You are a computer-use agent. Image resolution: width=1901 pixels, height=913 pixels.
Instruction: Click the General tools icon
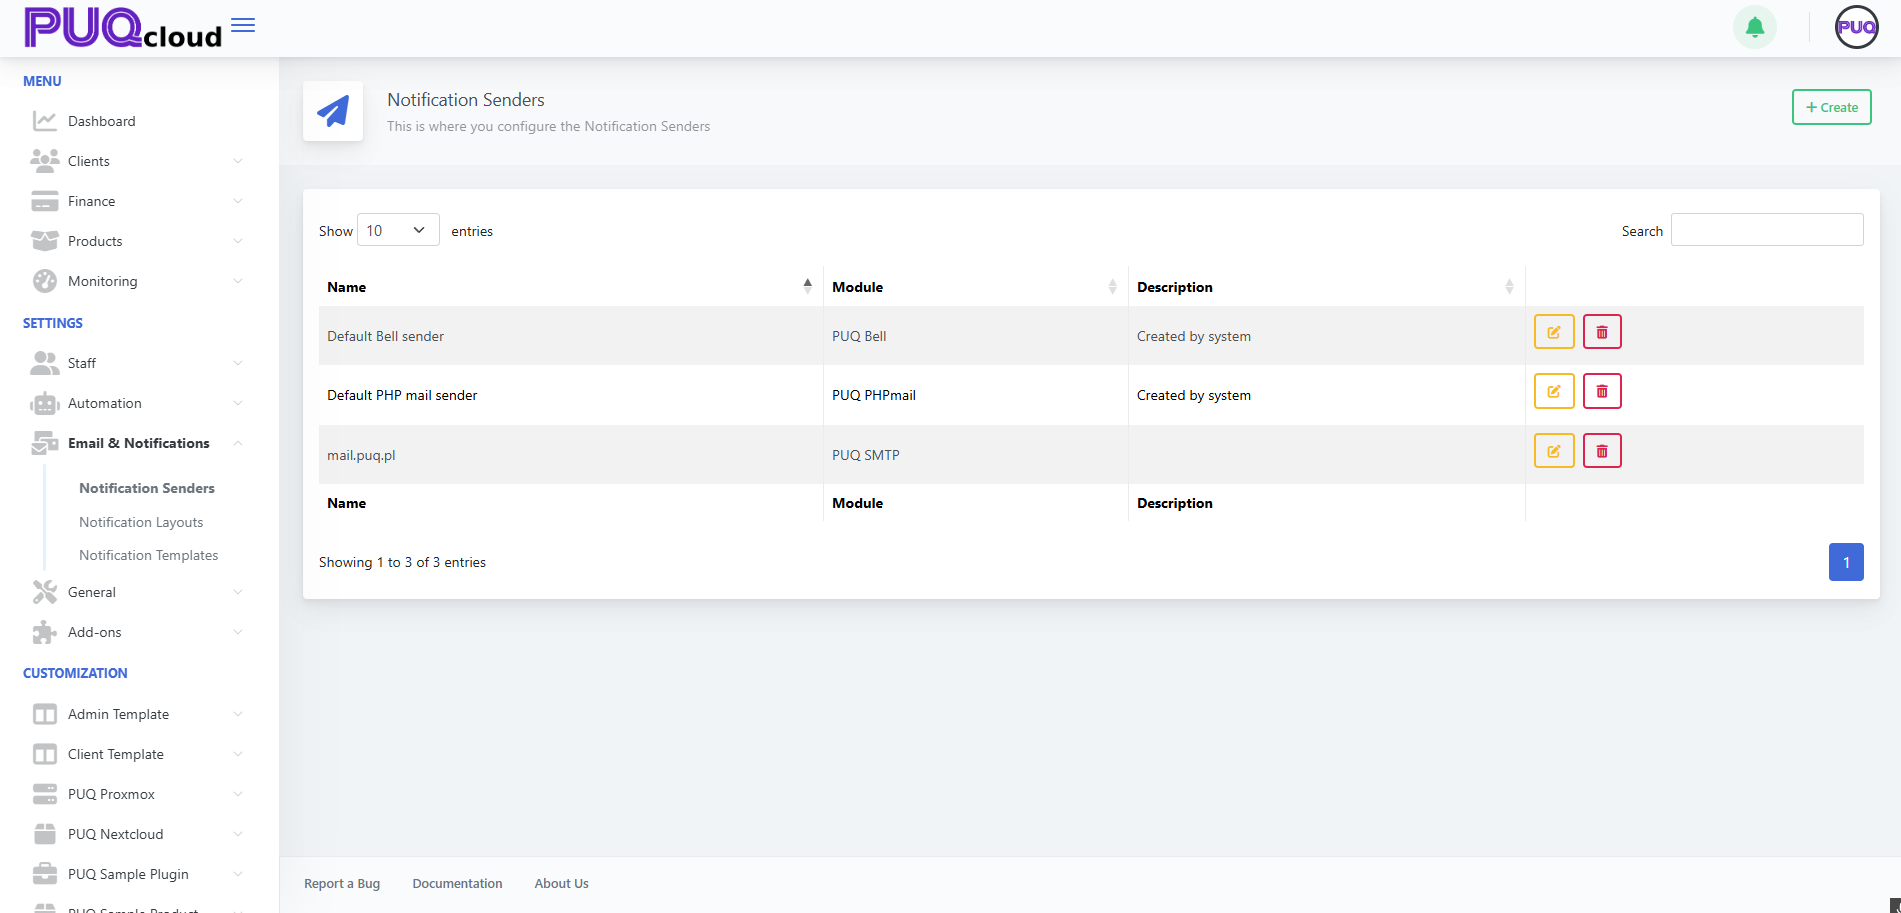(x=45, y=592)
